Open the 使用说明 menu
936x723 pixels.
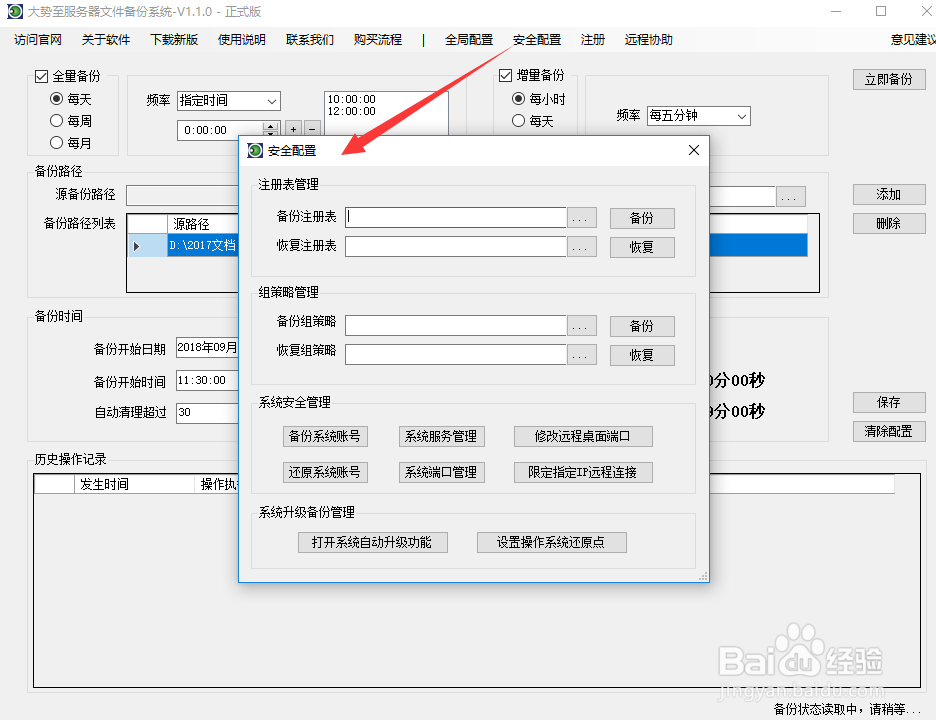point(242,39)
